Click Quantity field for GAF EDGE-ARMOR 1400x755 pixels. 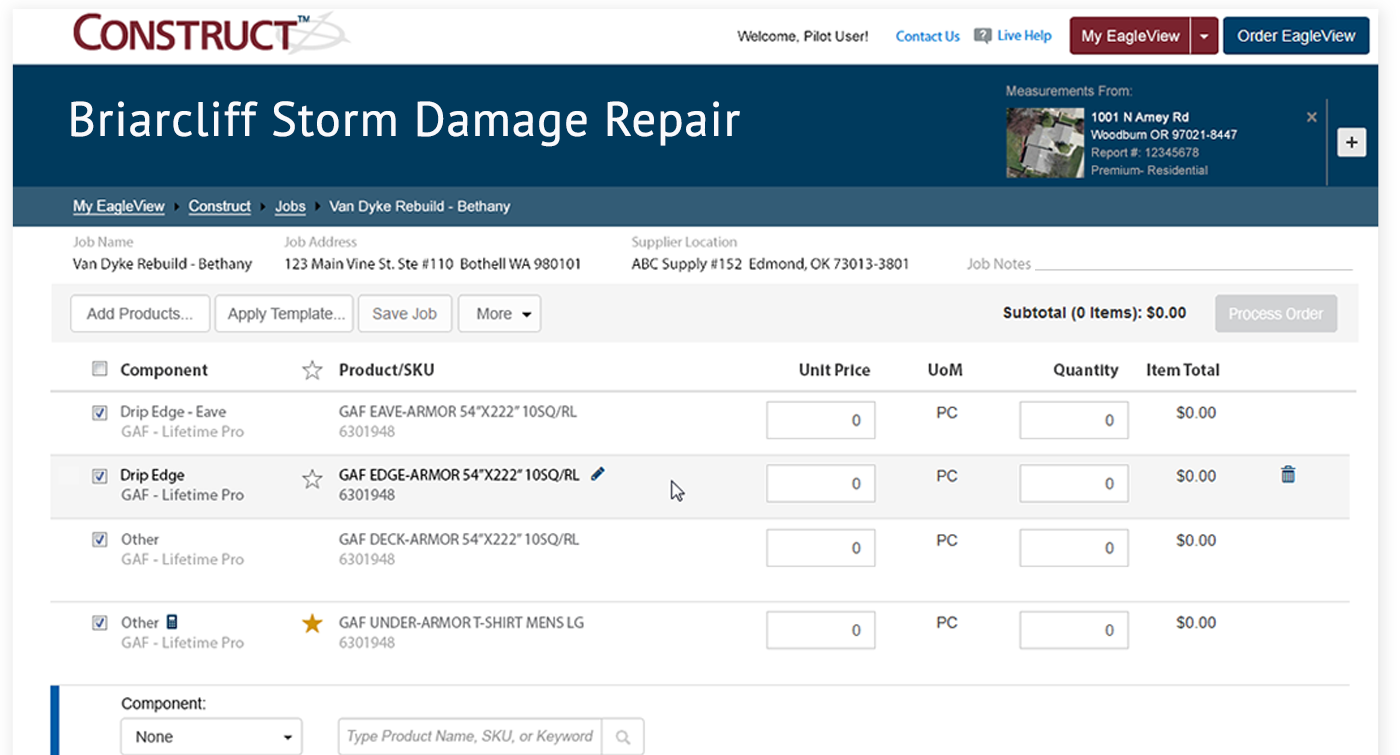[x=1074, y=484]
